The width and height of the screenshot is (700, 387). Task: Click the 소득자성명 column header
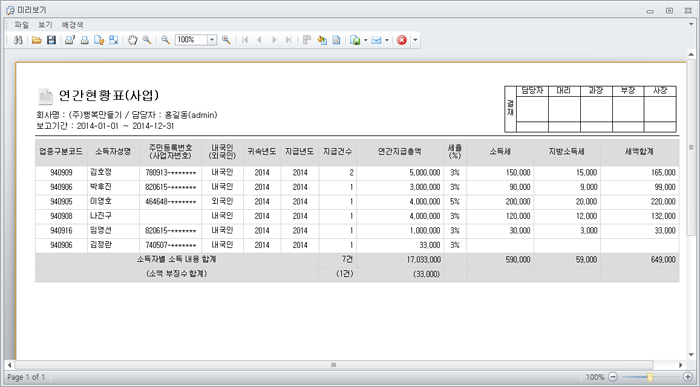pos(113,152)
